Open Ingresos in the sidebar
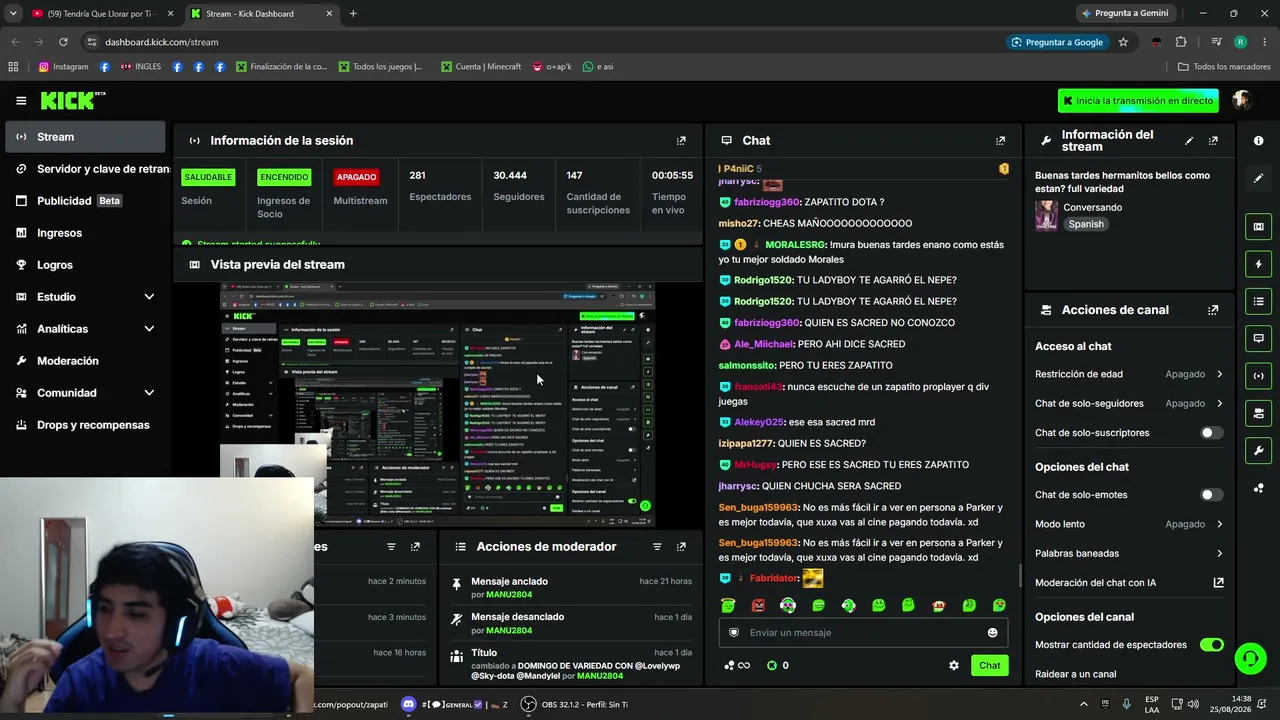This screenshot has height=720, width=1280. (x=85, y=233)
